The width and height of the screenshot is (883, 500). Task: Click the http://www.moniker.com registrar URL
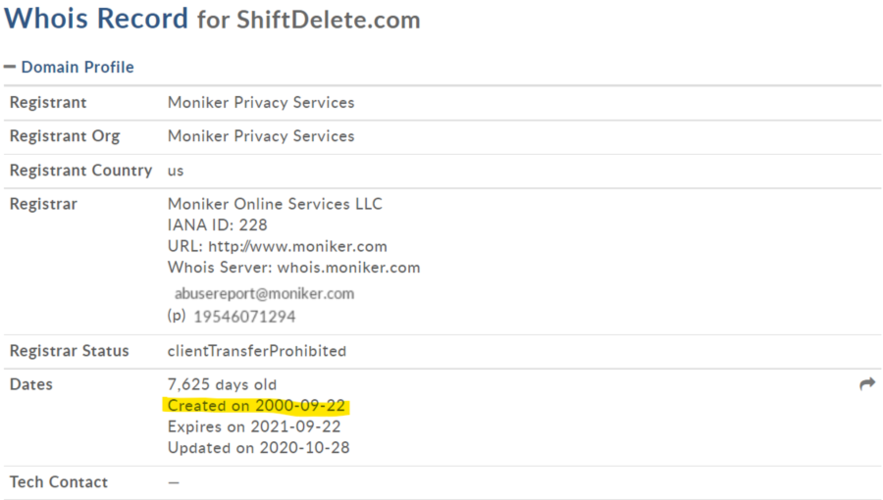pos(297,246)
